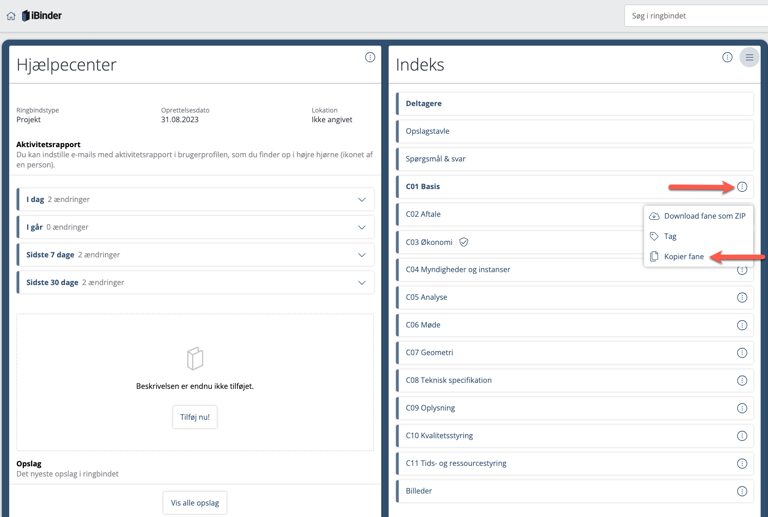Select 'Download fane som ZIP' menu option
768x517 pixels.
coord(704,216)
